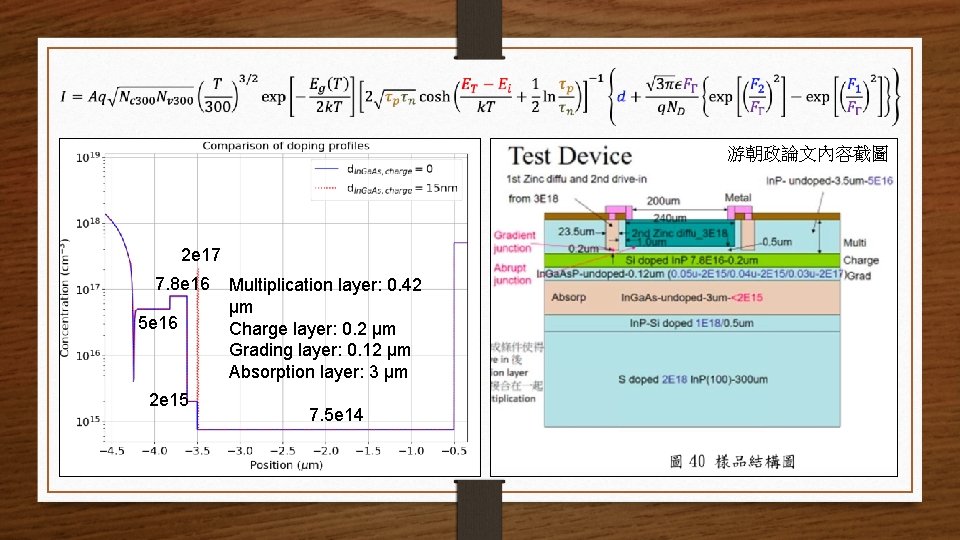The height and width of the screenshot is (540, 960).
Task: Click the '10¹⁹' y-axis tick label
Action: (x=88, y=157)
